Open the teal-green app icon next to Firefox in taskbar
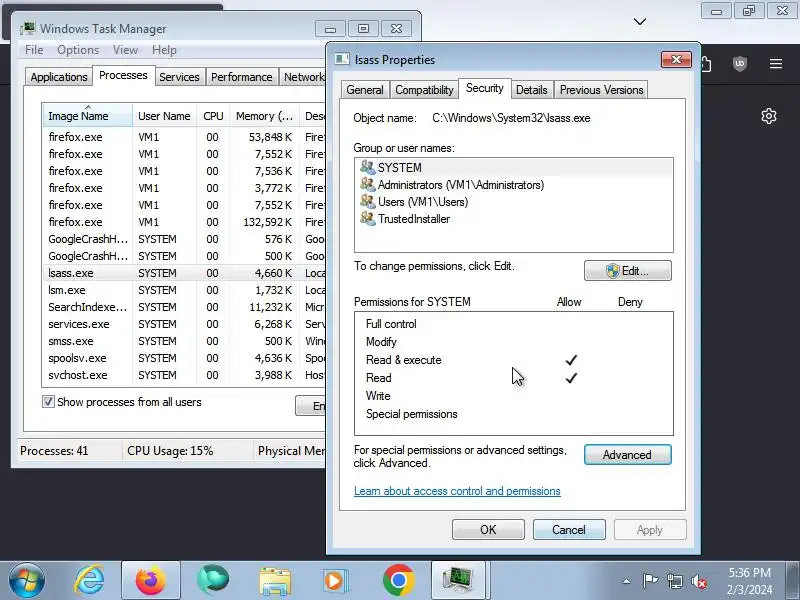 click(x=213, y=580)
